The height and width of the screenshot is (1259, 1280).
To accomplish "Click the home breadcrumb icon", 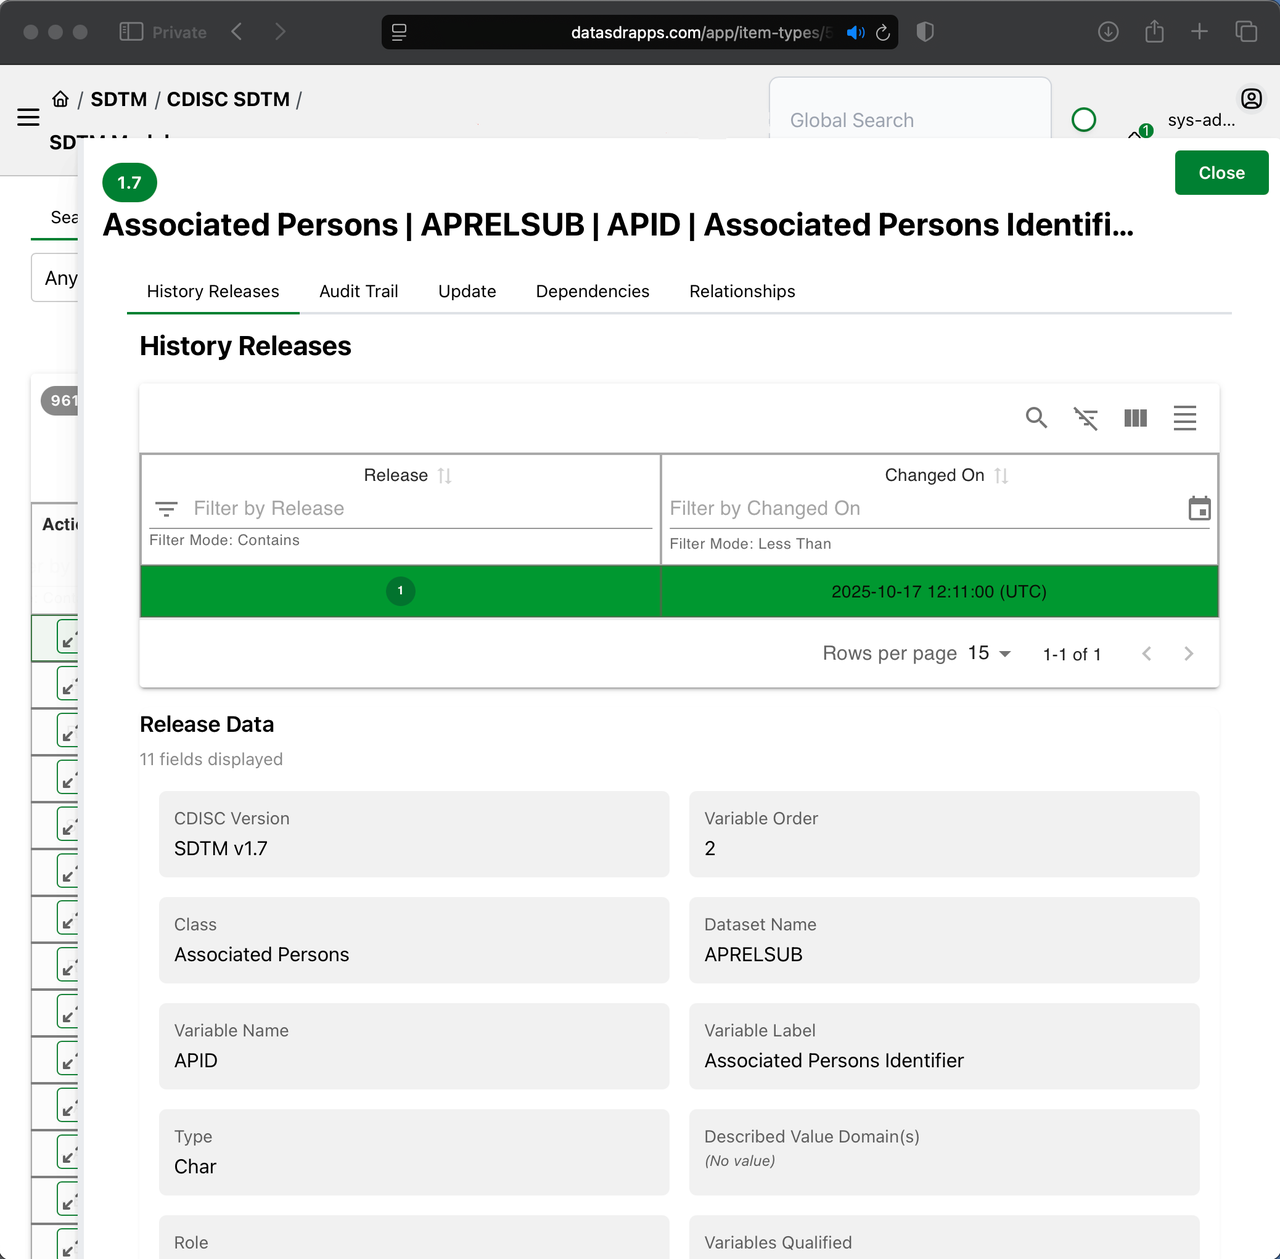I will tap(61, 99).
